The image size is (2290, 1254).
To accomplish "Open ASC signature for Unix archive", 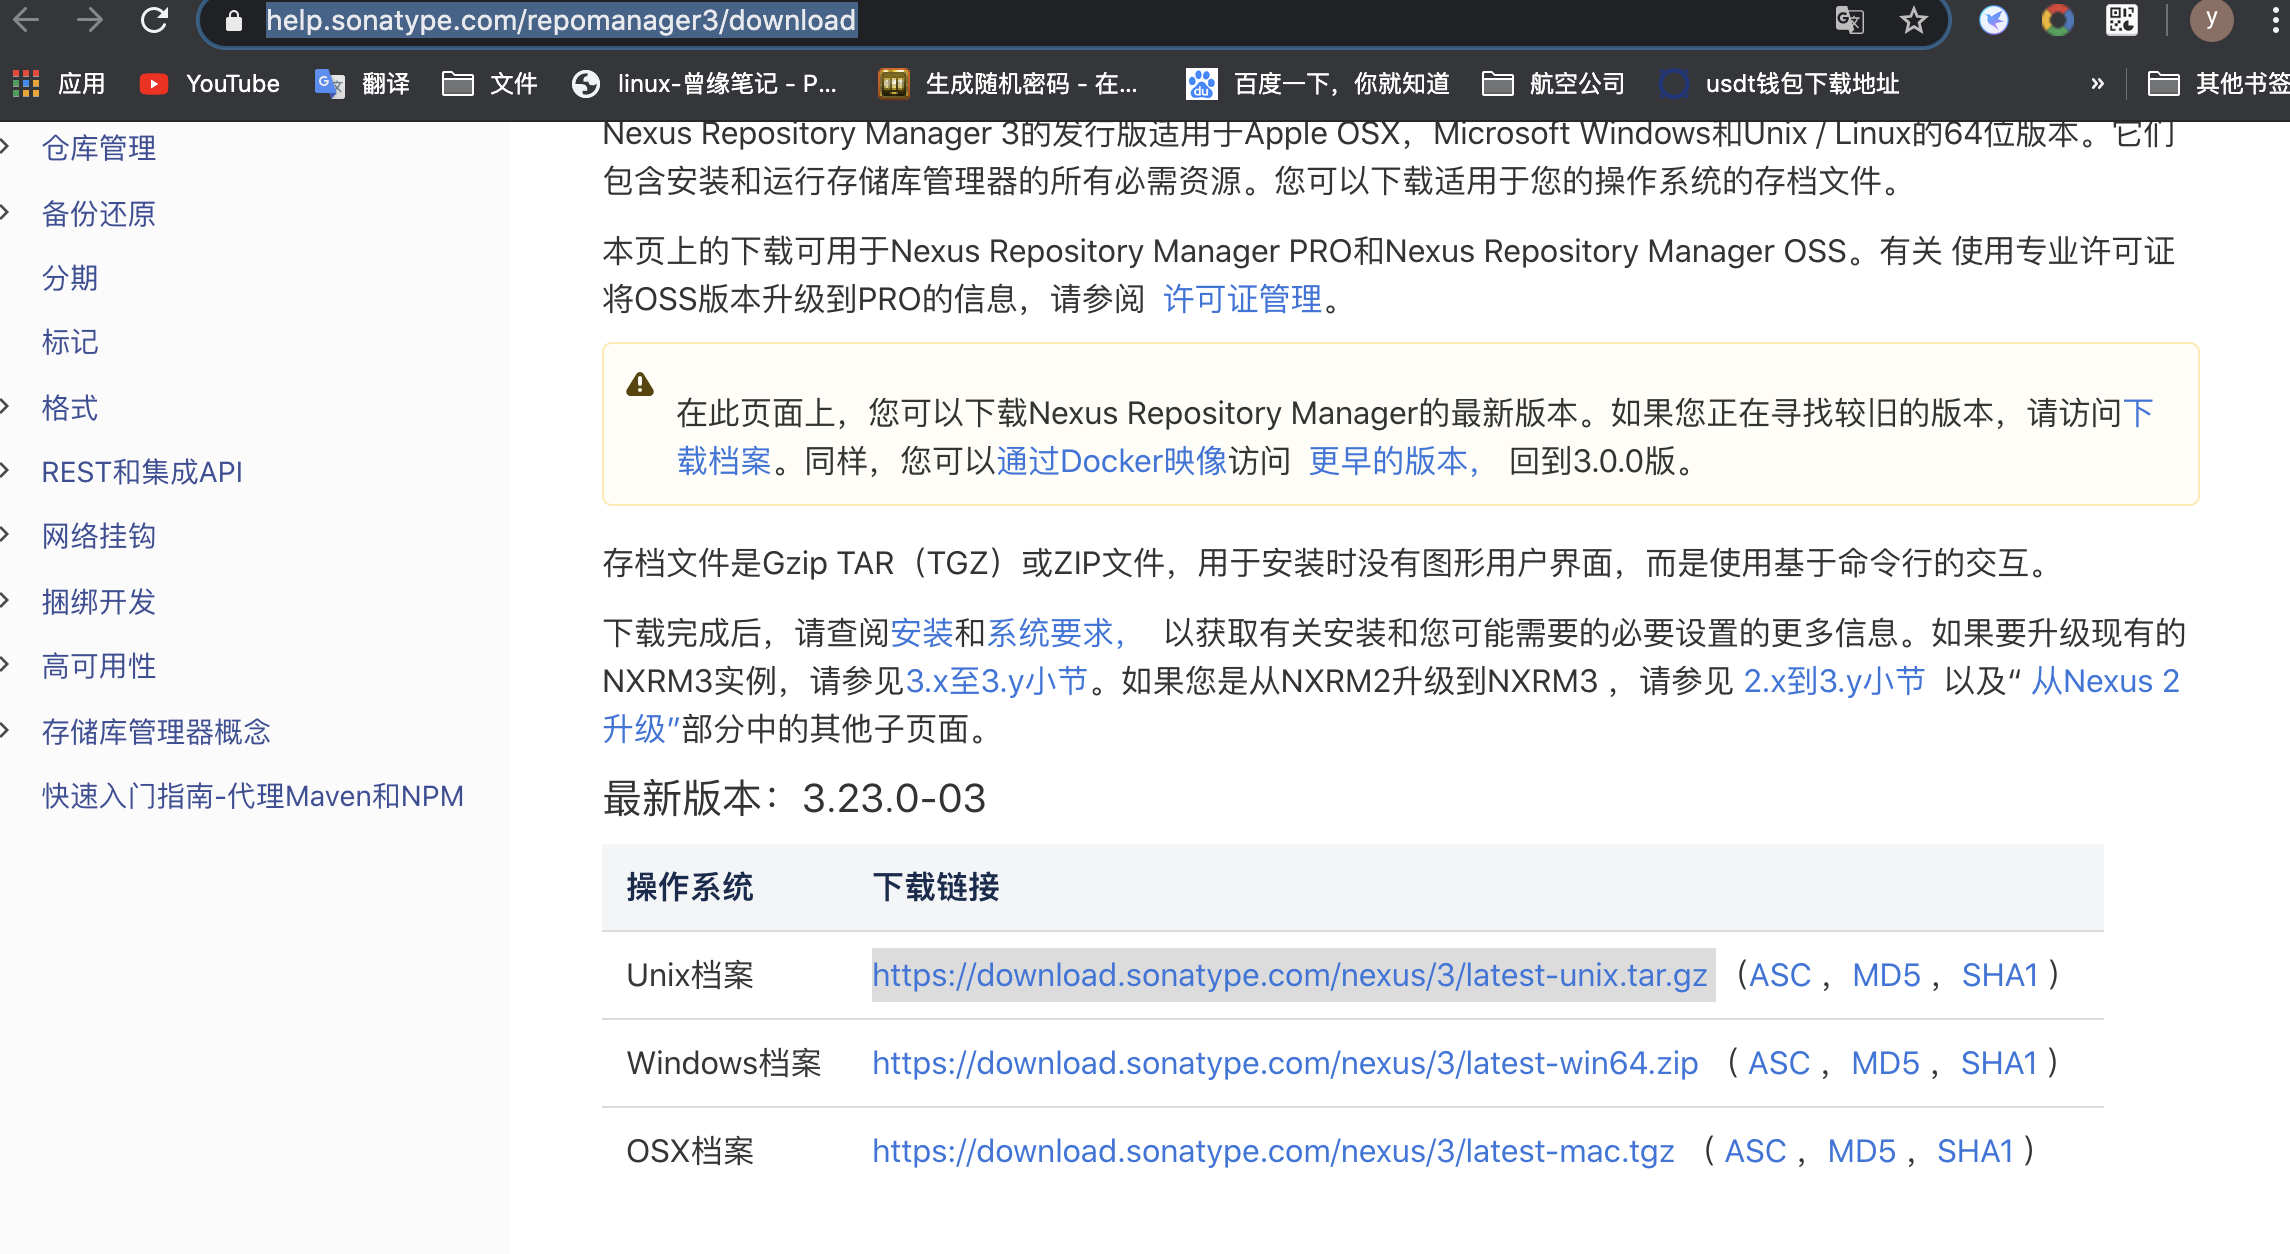I will pyautogui.click(x=1780, y=974).
